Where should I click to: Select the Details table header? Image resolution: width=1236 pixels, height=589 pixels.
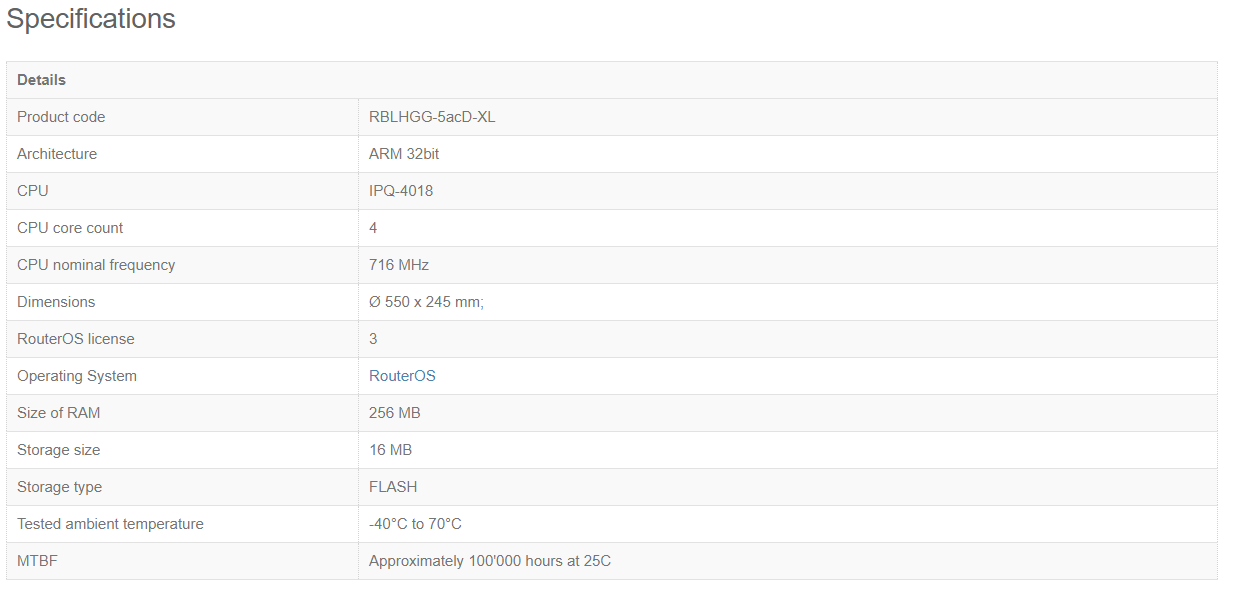pyautogui.click(x=41, y=80)
